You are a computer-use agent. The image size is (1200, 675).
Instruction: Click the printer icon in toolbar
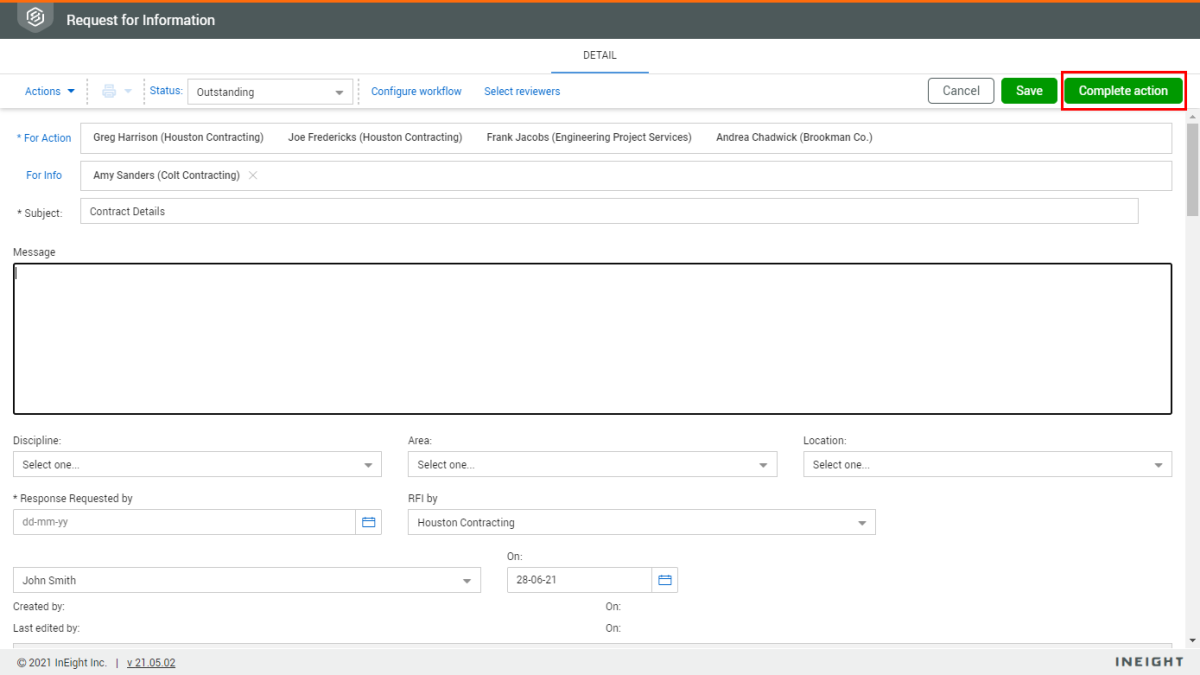pos(109,91)
